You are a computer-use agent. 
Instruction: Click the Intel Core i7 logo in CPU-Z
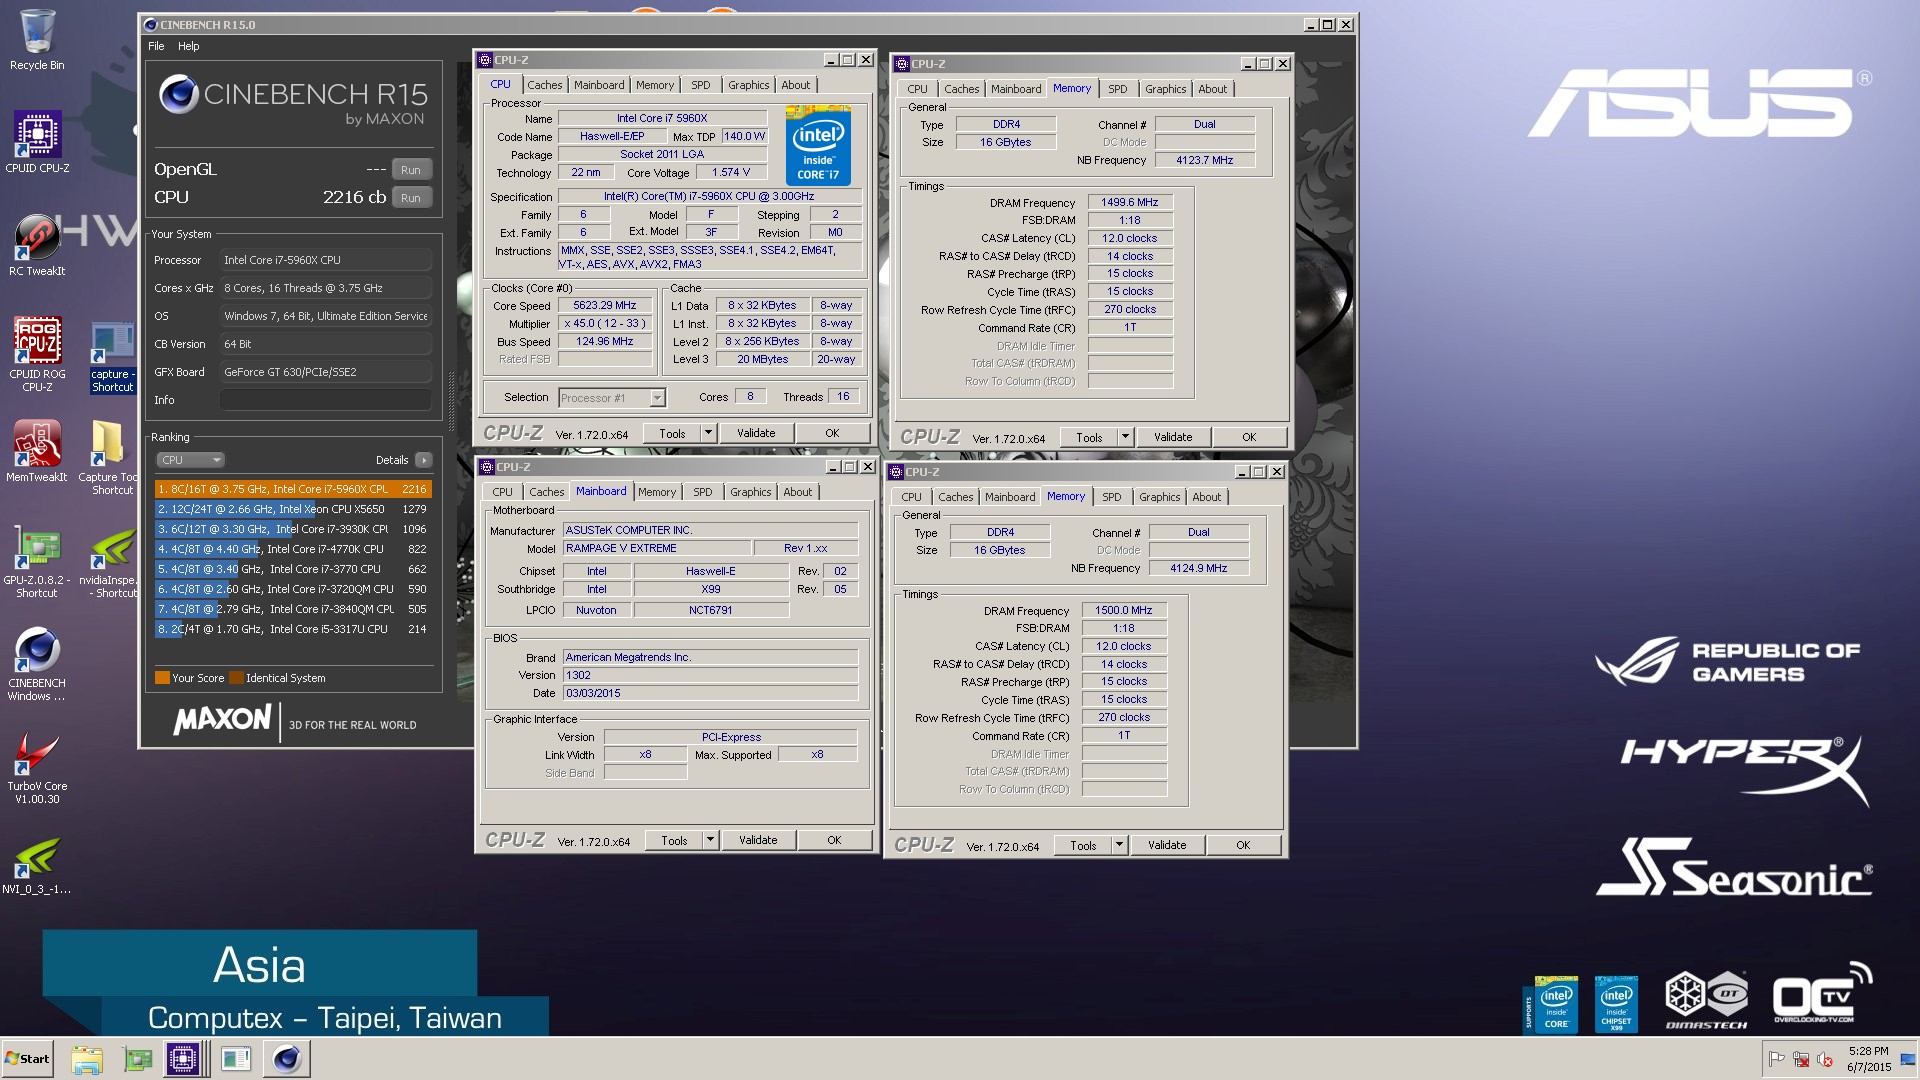818,146
